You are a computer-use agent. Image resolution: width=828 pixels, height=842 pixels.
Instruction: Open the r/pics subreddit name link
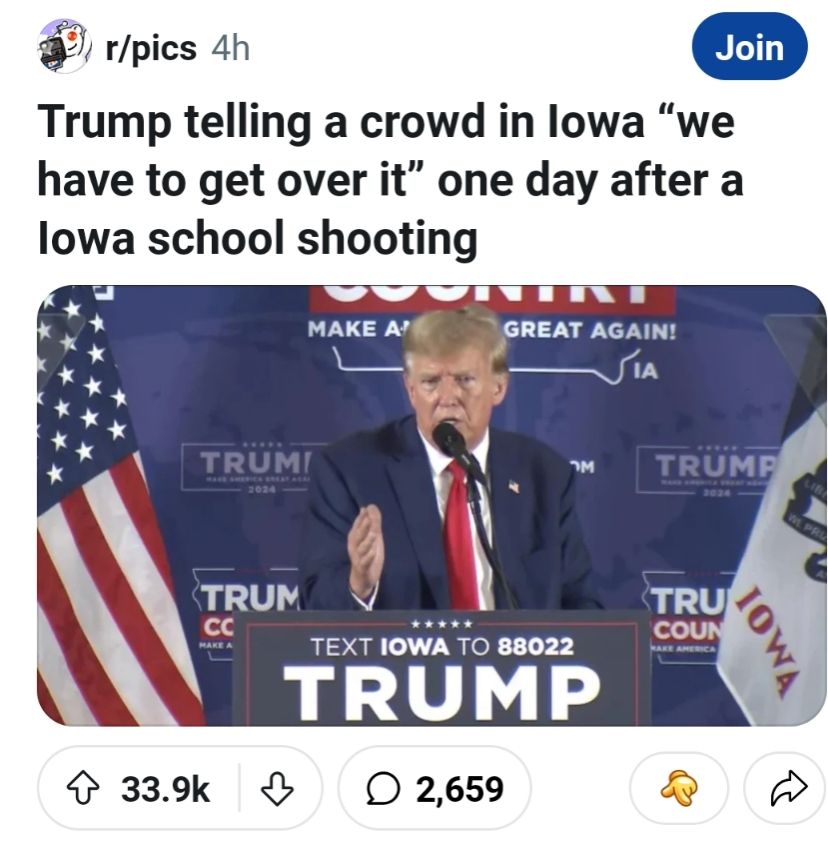click(151, 48)
